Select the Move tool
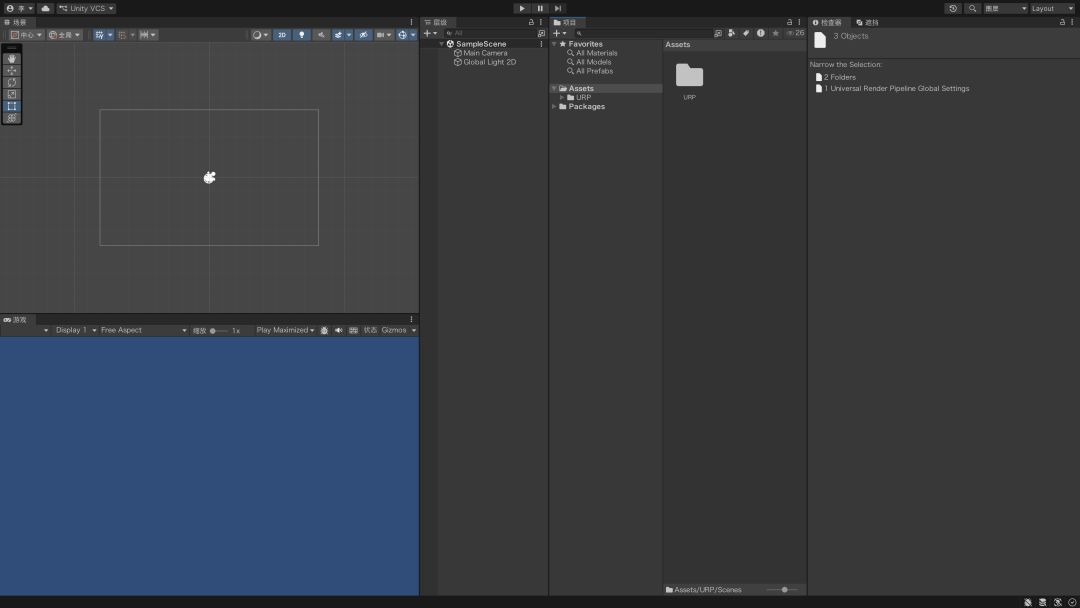Image resolution: width=1080 pixels, height=608 pixels. (12, 70)
